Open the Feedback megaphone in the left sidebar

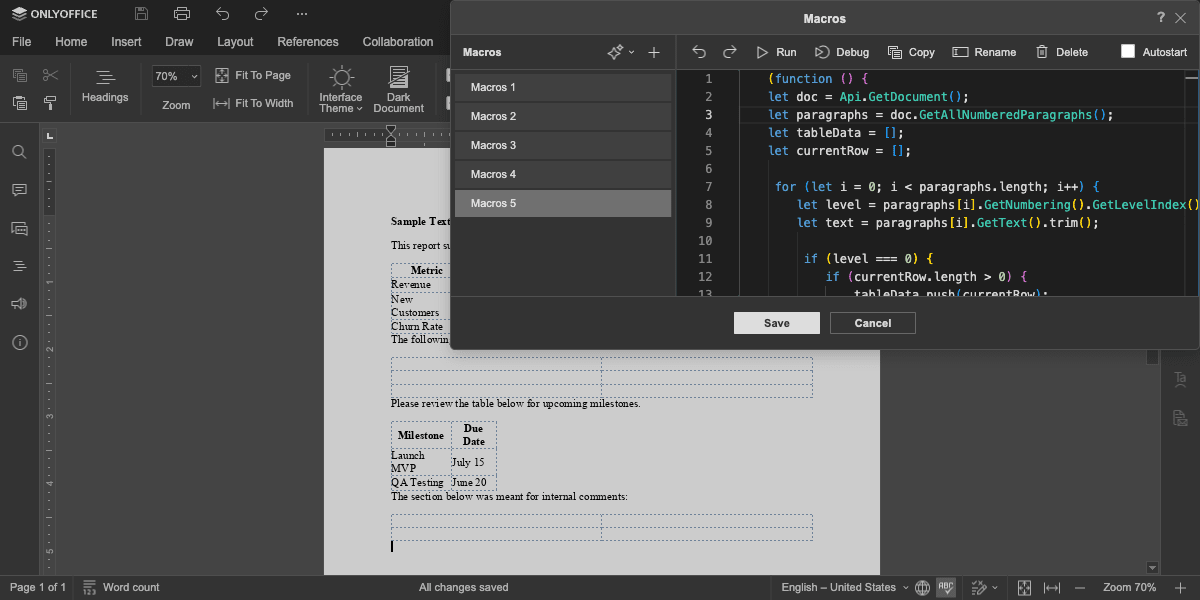click(19, 304)
